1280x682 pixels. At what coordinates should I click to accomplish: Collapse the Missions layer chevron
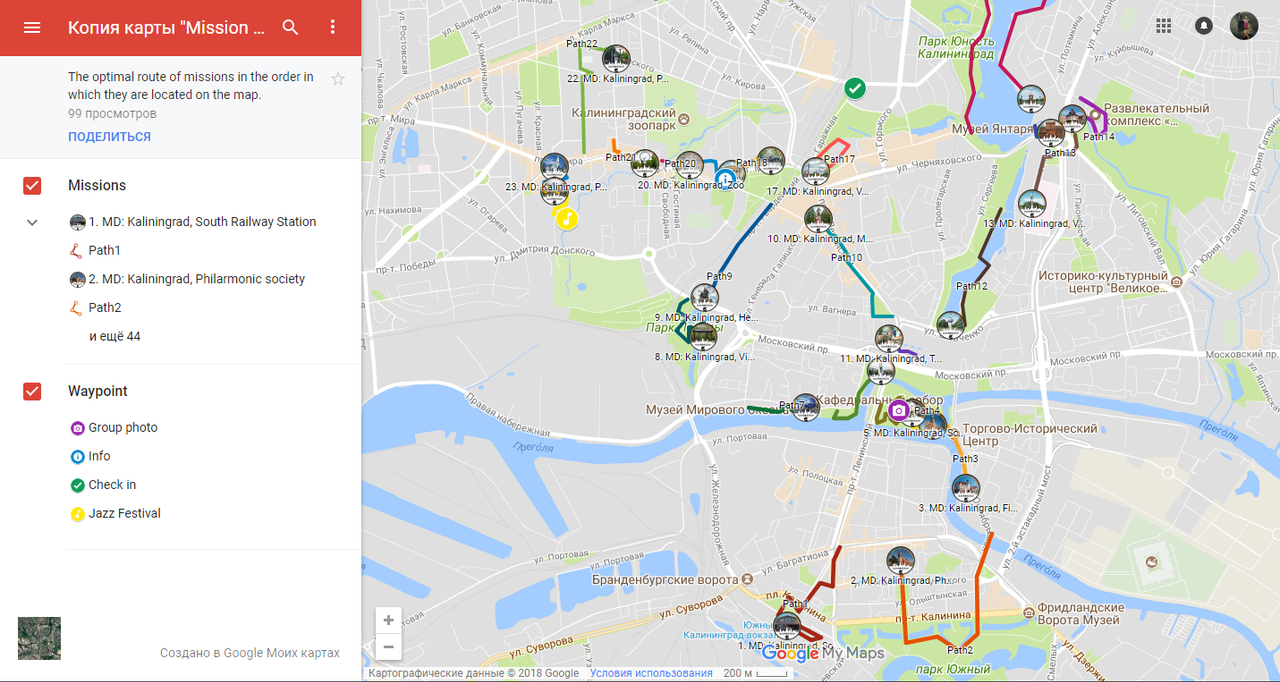32,222
